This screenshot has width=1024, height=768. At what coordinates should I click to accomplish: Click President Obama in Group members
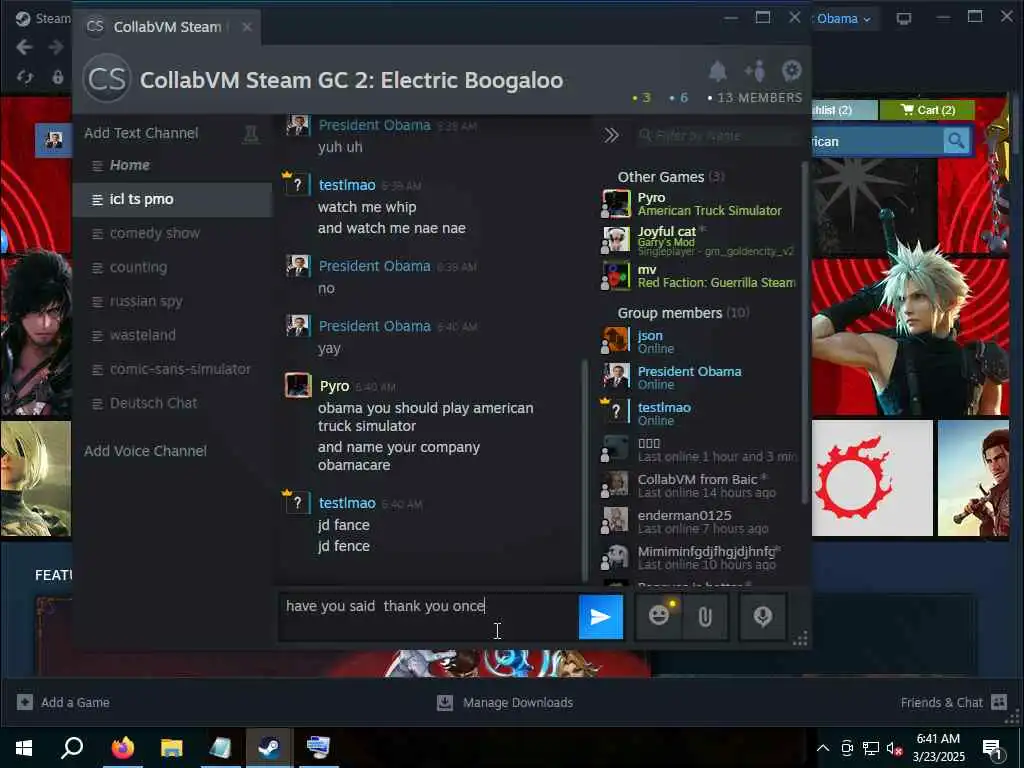click(x=699, y=377)
